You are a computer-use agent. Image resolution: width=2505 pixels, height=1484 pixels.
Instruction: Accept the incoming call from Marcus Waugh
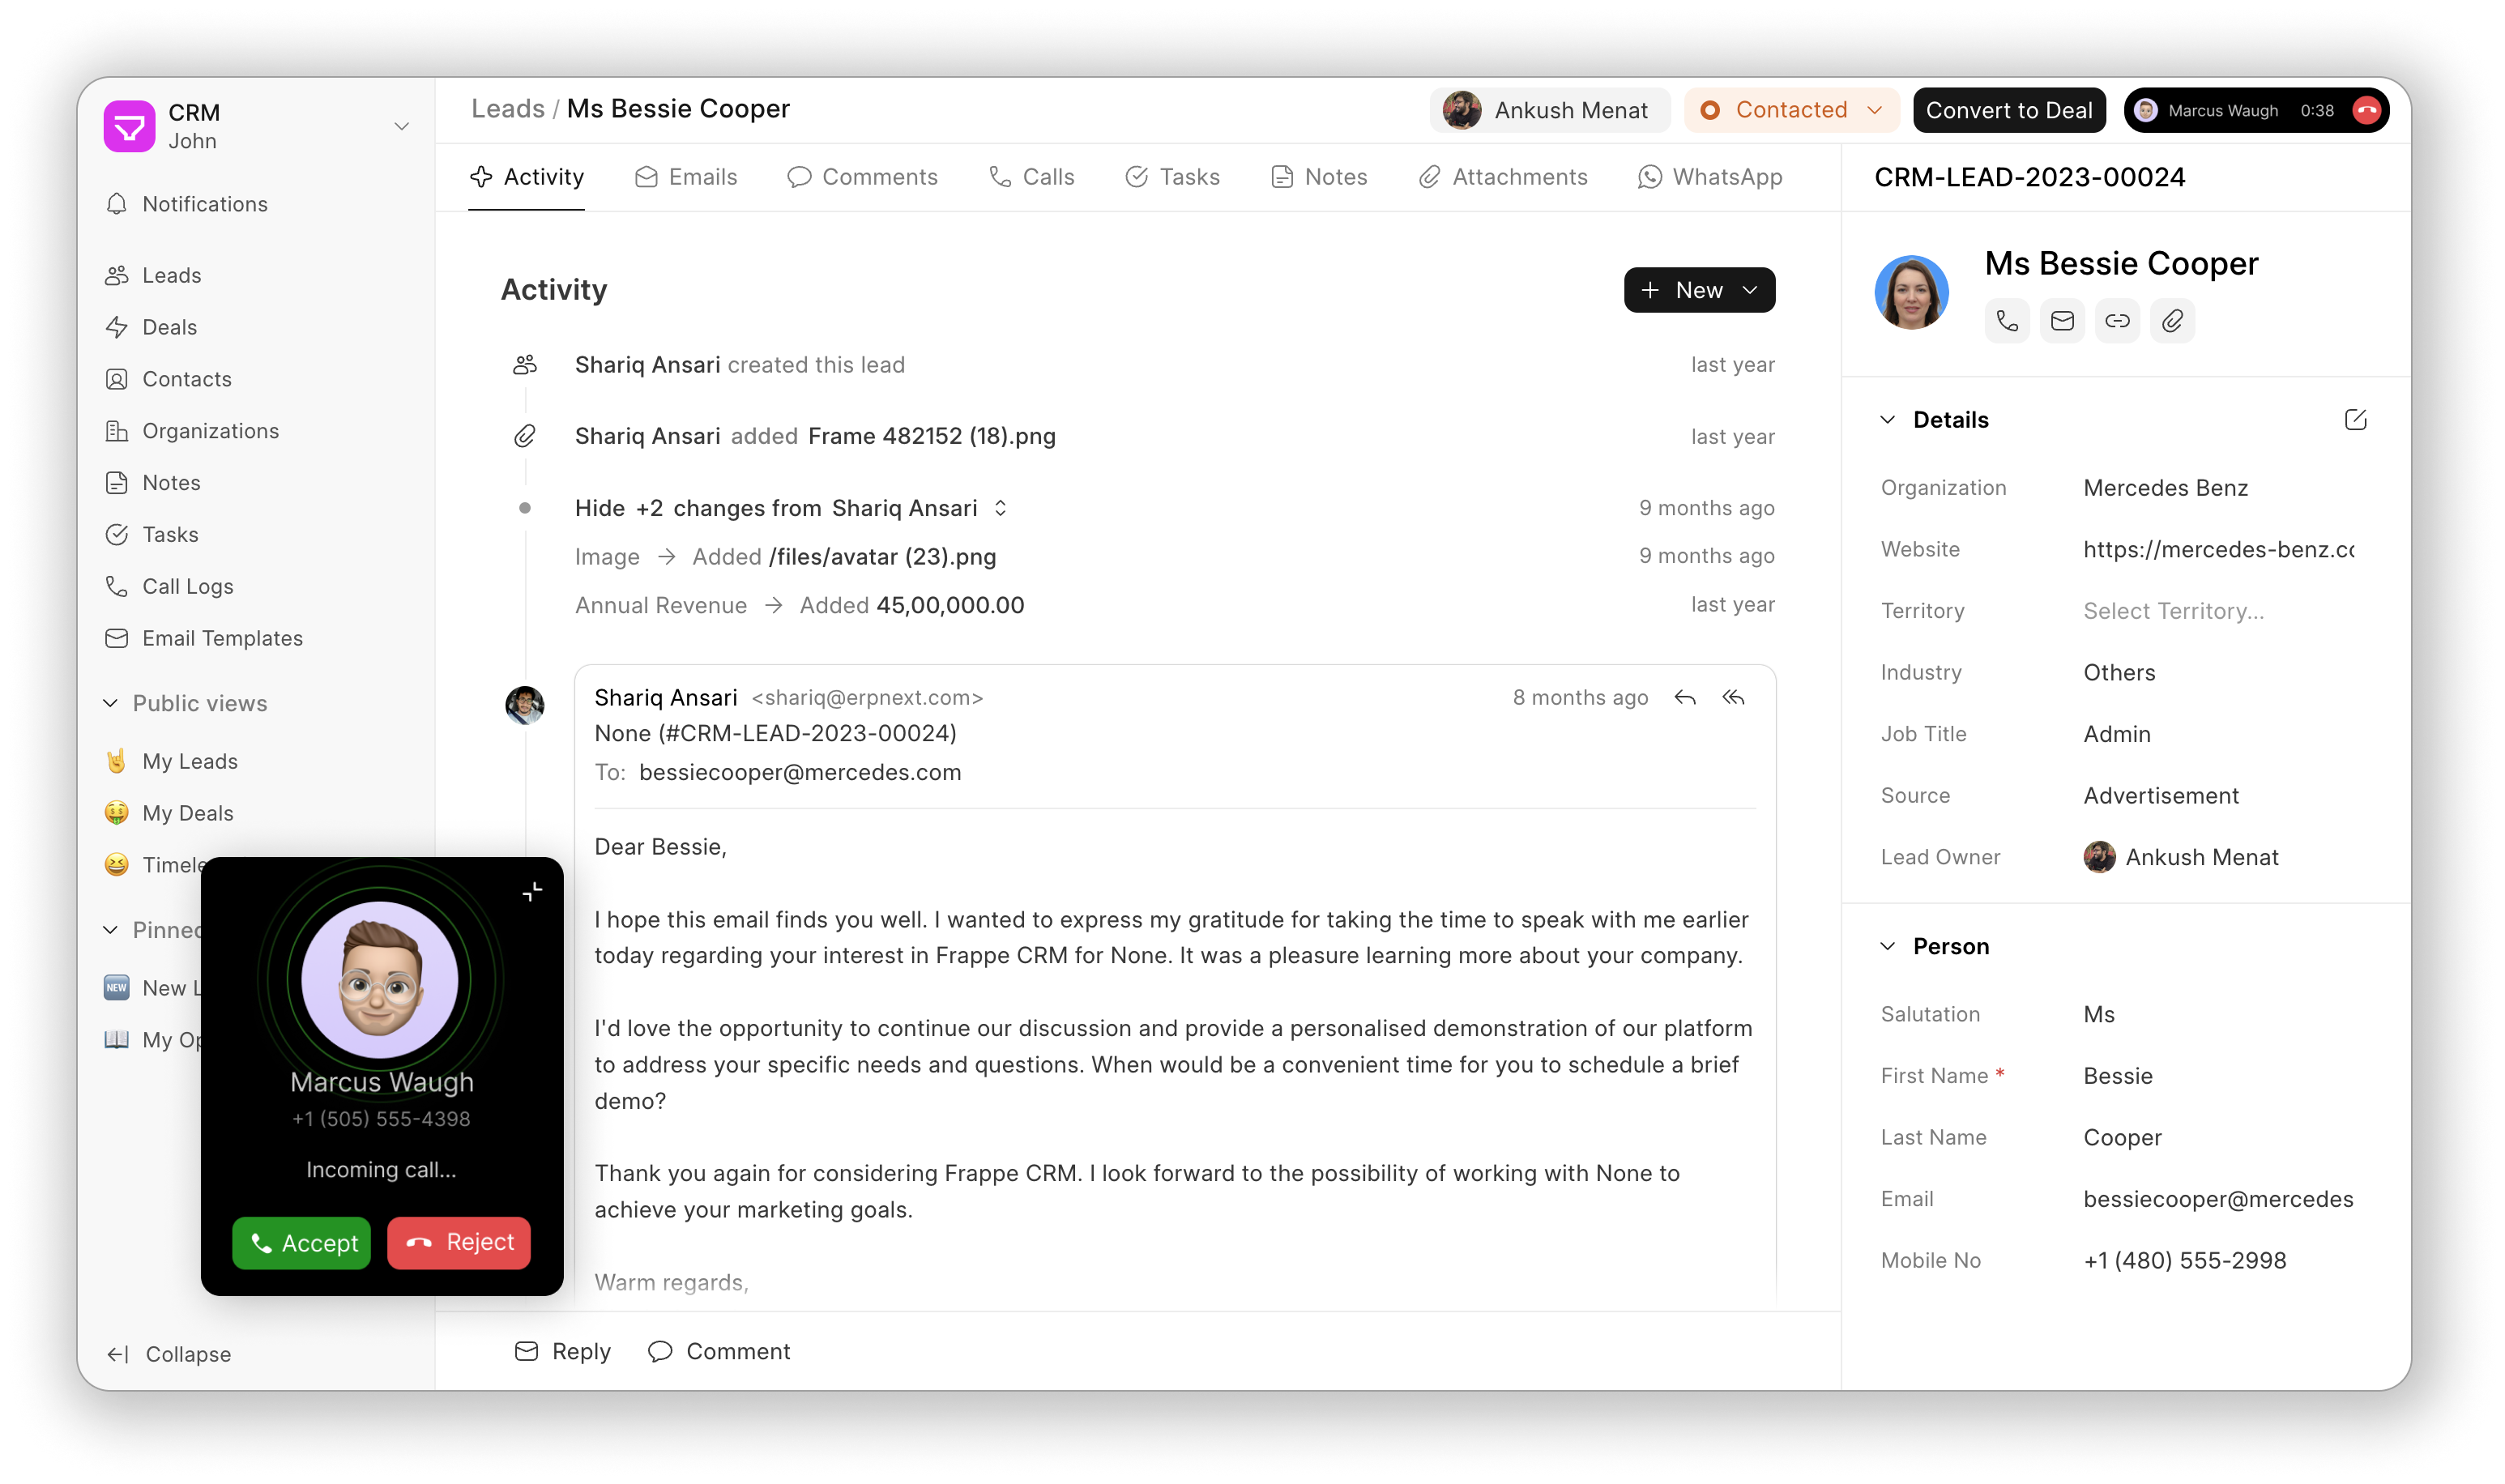(x=304, y=1242)
